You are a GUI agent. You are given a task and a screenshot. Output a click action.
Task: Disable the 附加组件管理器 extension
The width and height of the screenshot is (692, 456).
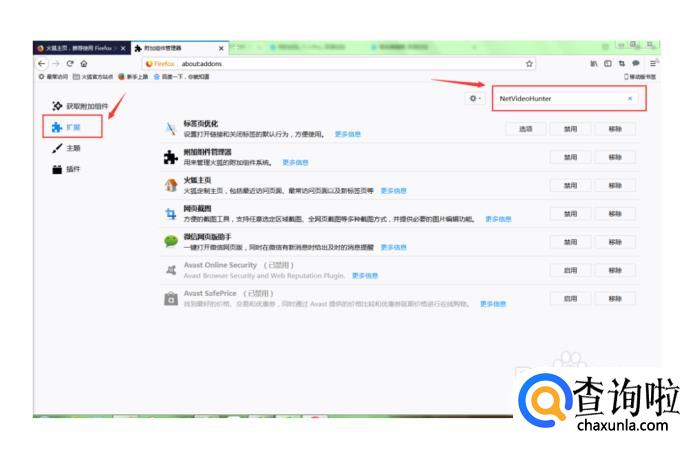[571, 157]
